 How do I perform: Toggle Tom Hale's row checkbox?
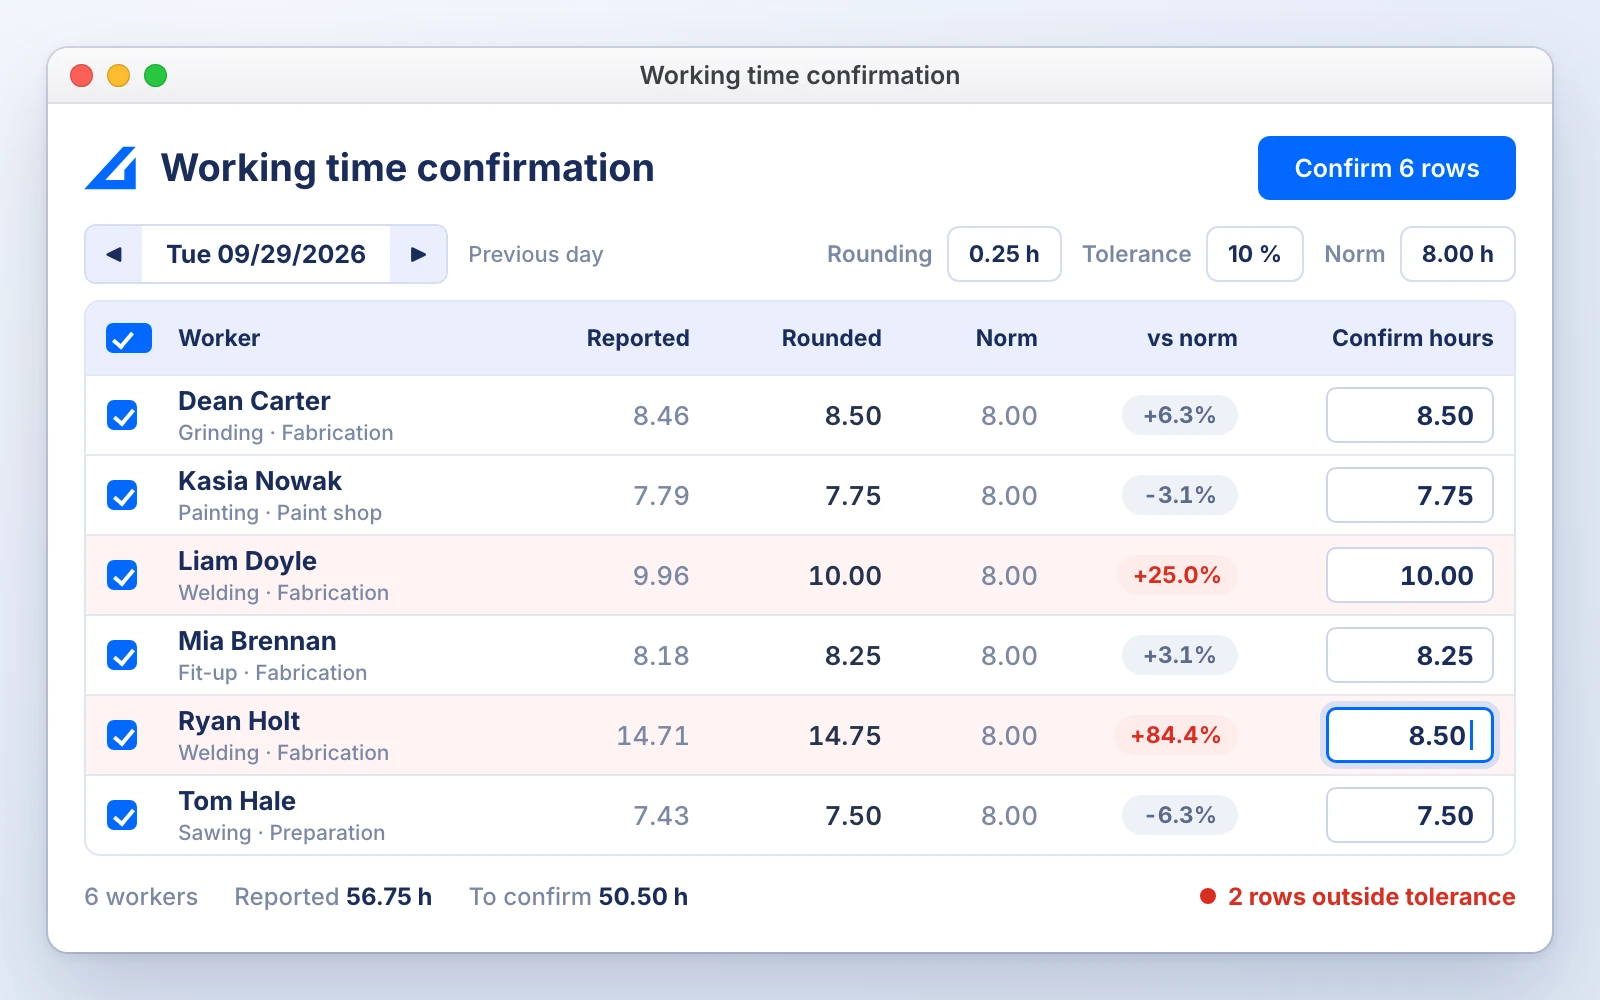coord(122,815)
